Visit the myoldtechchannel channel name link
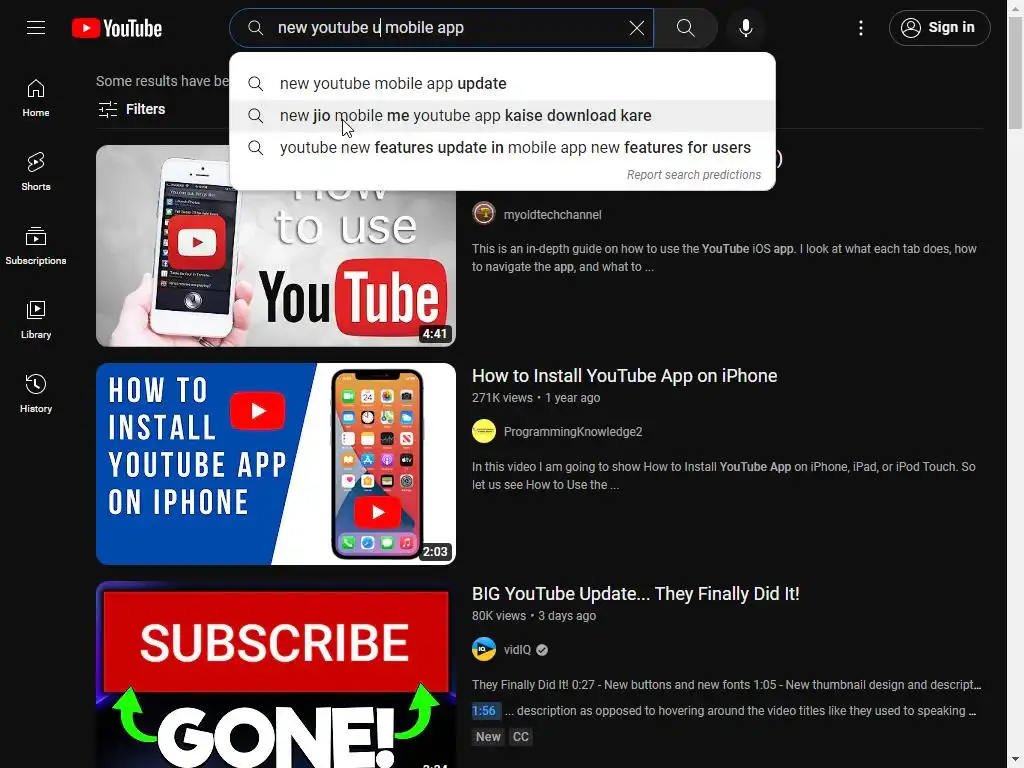This screenshot has width=1024, height=768. point(552,215)
